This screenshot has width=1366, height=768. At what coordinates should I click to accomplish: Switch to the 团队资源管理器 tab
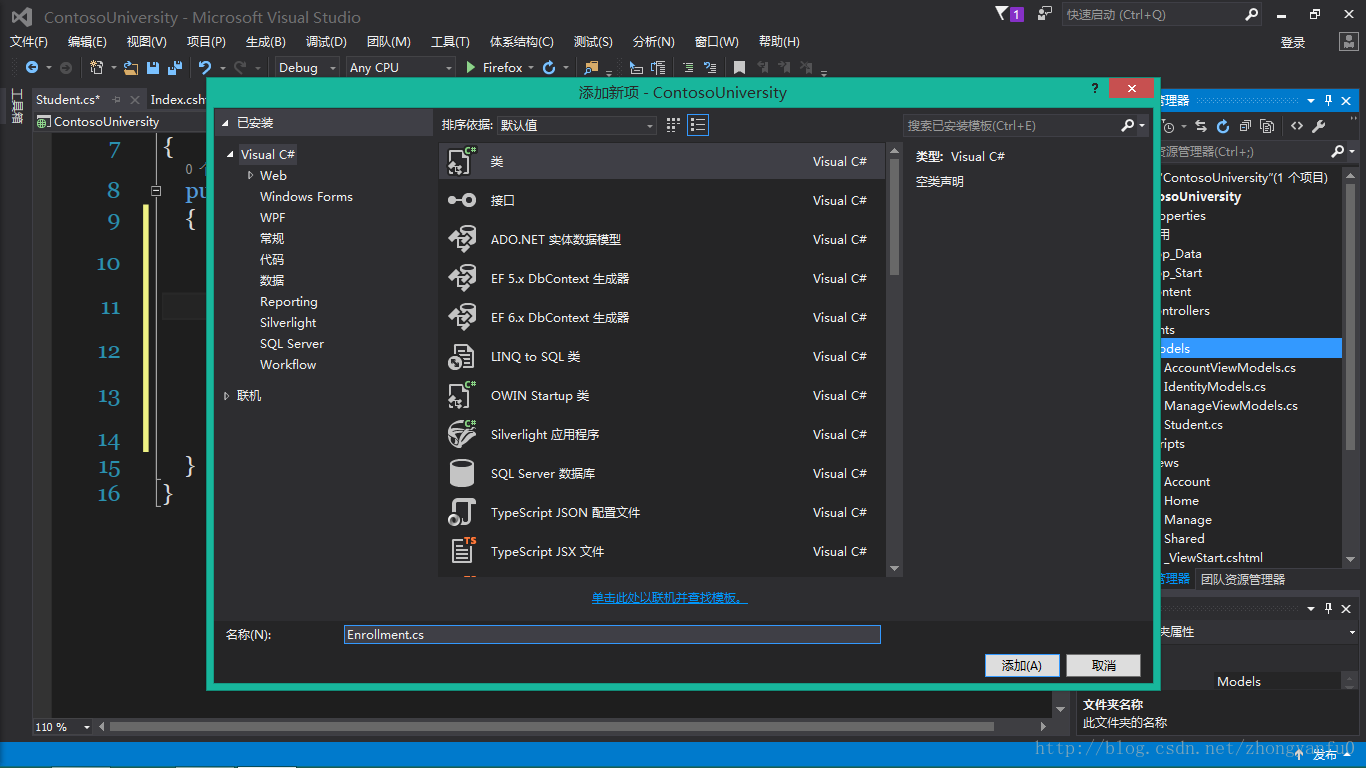coord(1243,579)
